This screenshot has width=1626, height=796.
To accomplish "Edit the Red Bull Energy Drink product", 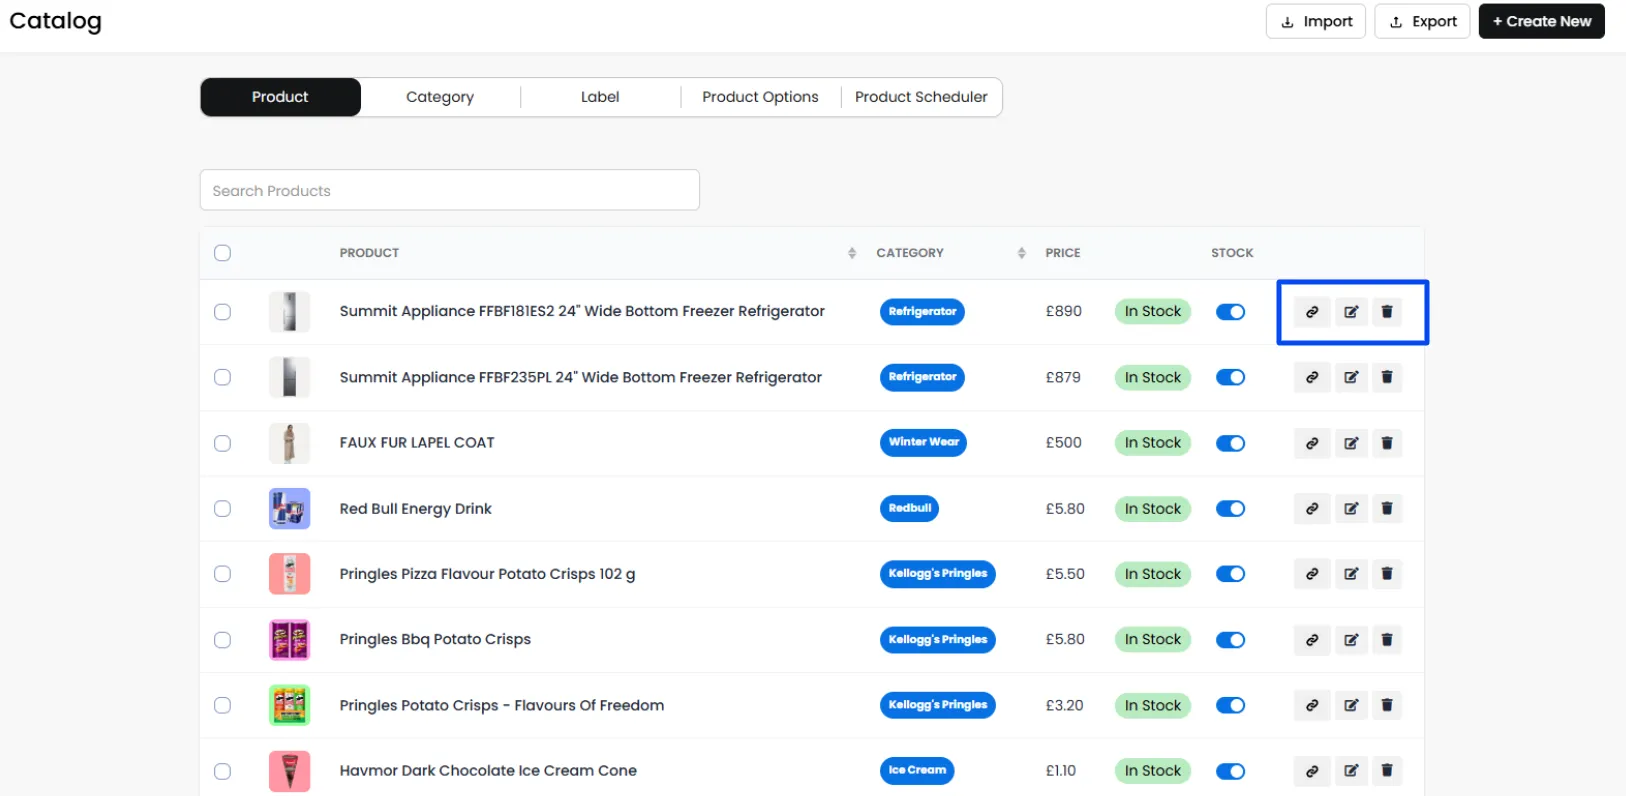I will (1351, 508).
